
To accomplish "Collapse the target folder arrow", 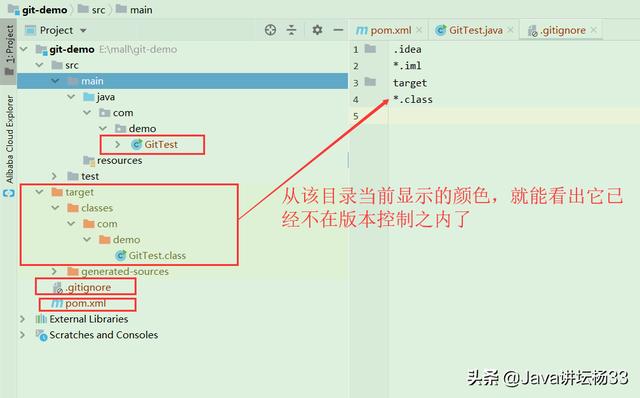I will click(x=40, y=192).
